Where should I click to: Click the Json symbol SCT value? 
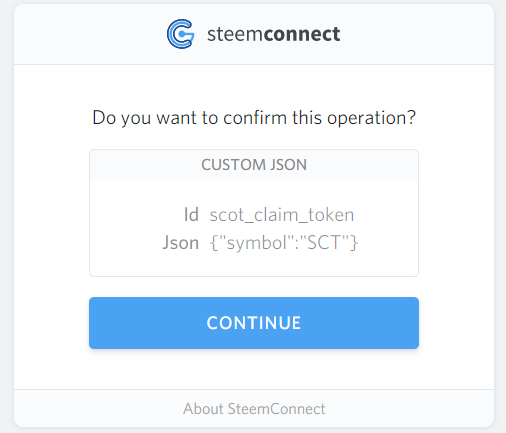click(284, 243)
